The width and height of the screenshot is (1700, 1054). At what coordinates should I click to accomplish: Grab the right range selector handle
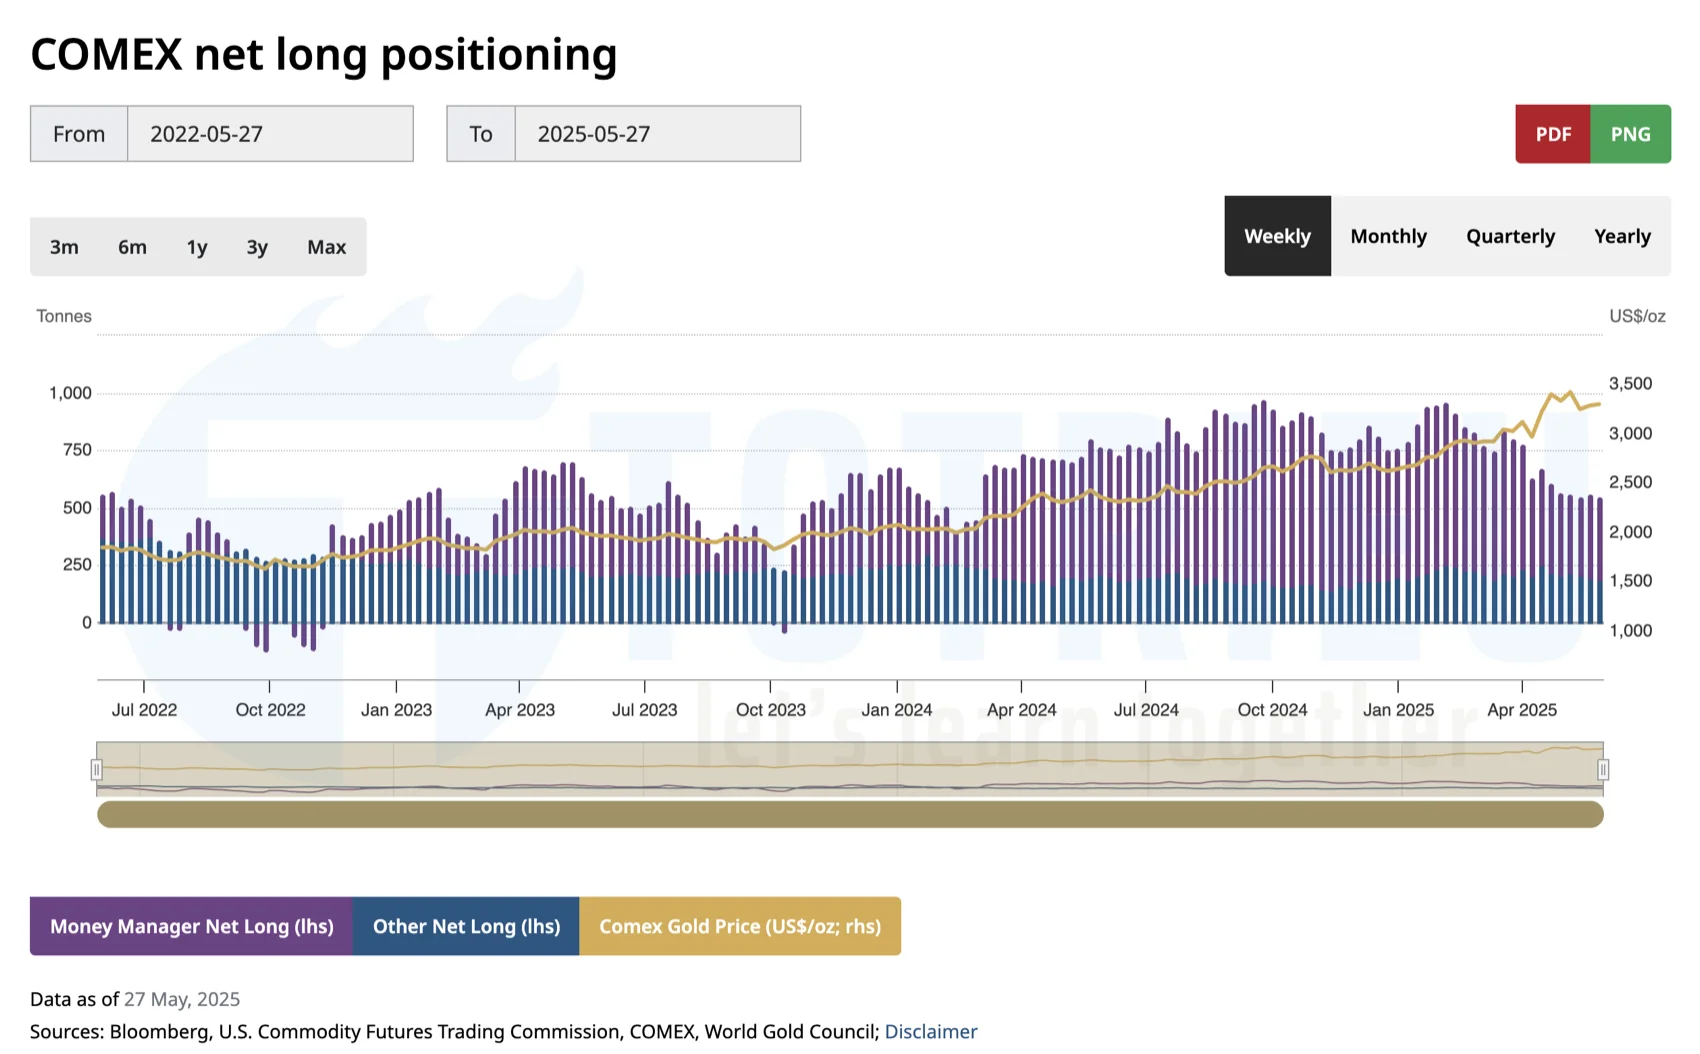[x=1604, y=769]
